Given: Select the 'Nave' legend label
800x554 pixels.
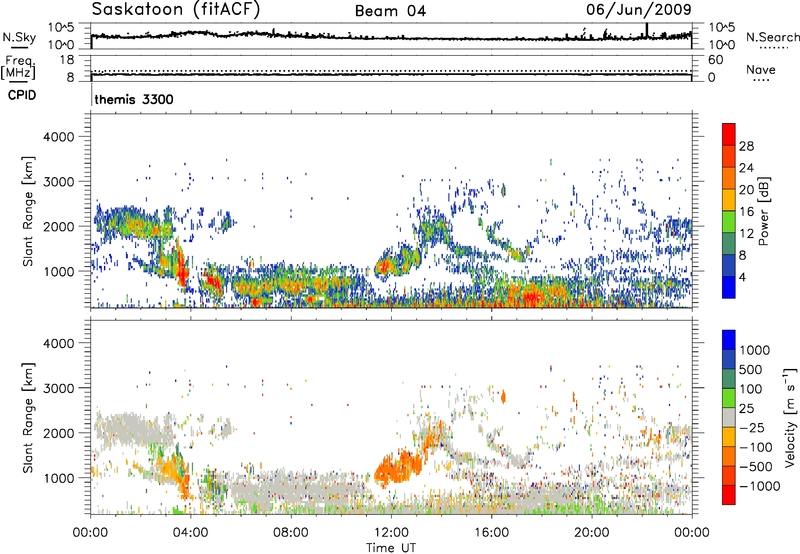Looking at the screenshot, I should (761, 69).
